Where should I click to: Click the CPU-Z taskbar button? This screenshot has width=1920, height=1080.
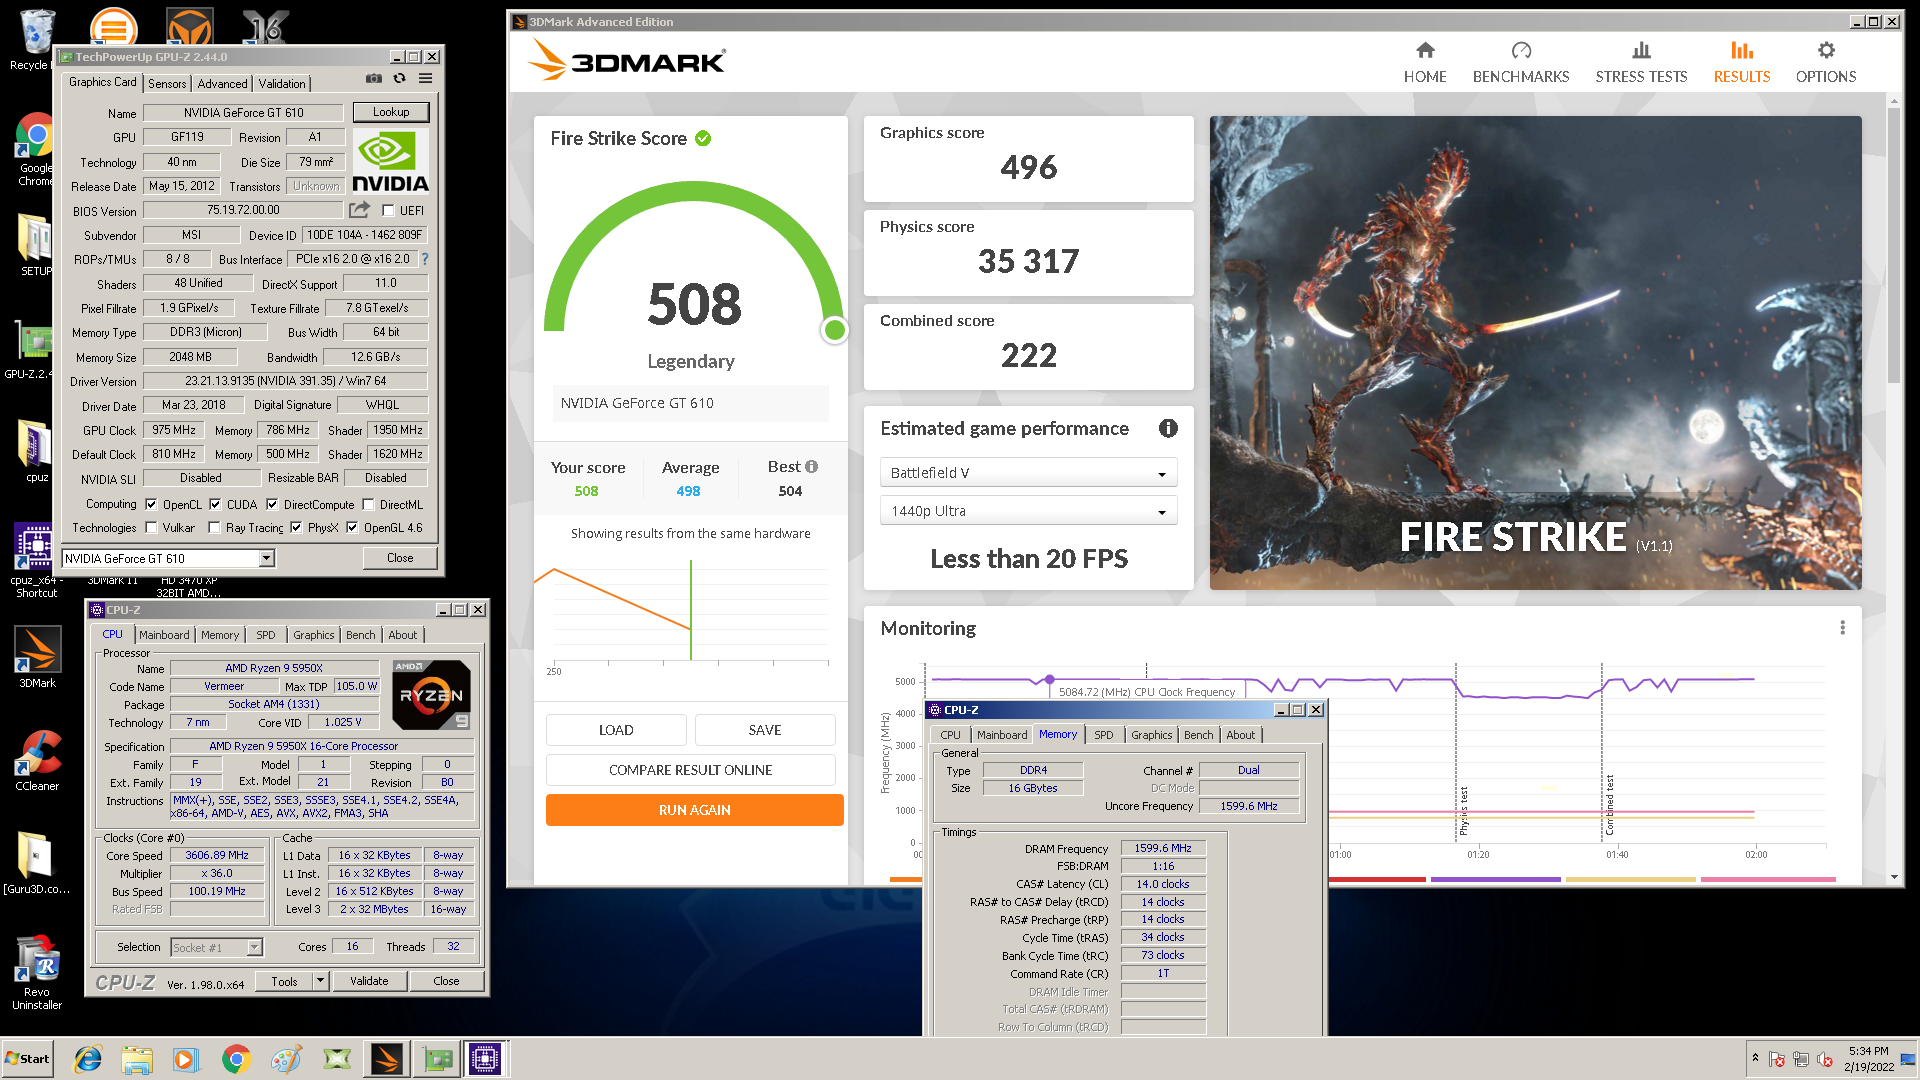(x=485, y=1059)
